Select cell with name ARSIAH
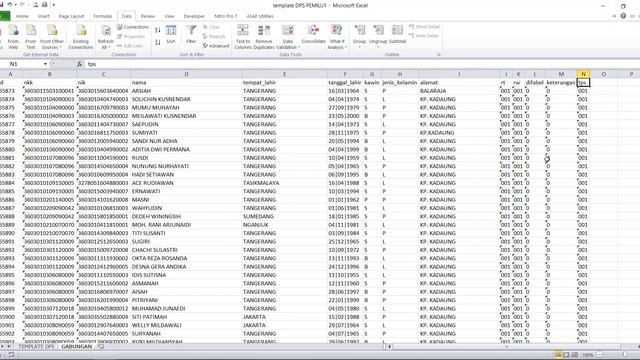The image size is (640, 360). [186, 91]
